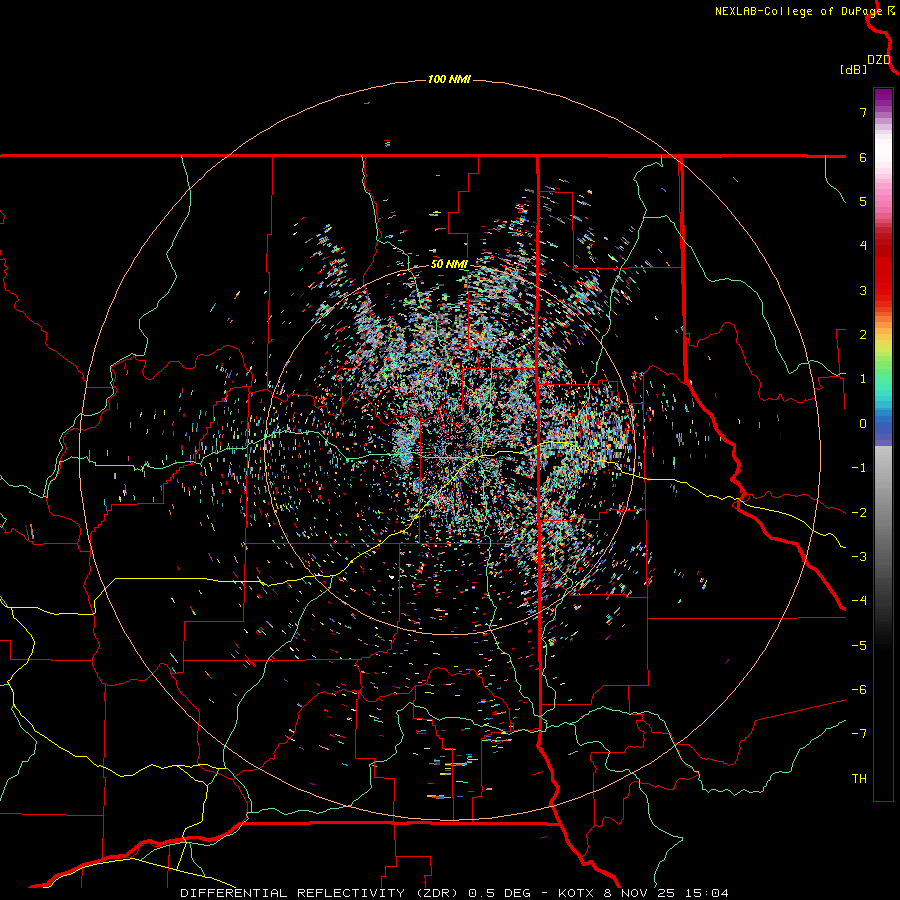The image size is (900, 900).
Task: Click the TH label on color scale
Action: click(x=859, y=779)
